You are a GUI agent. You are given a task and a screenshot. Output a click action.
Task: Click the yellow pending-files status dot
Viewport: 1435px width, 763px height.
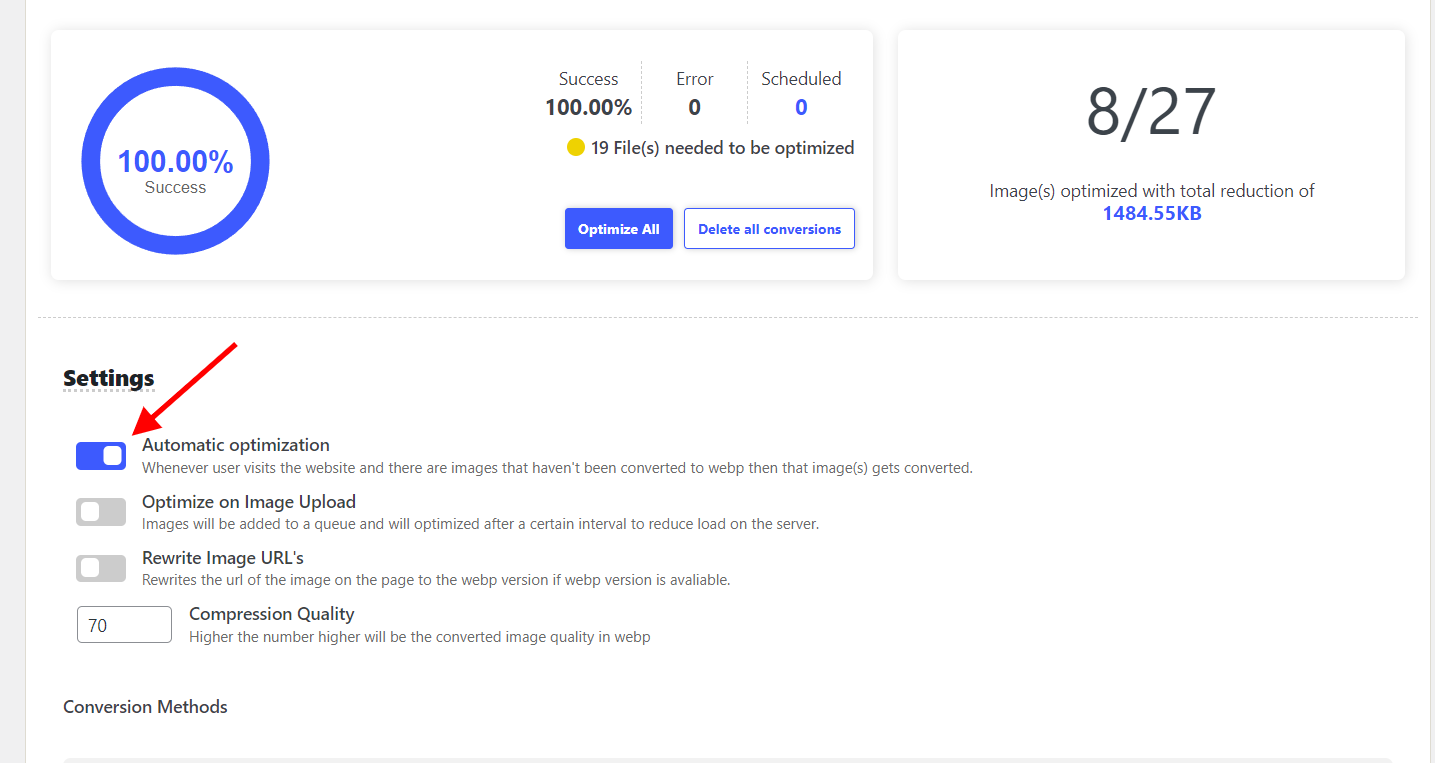coord(575,148)
